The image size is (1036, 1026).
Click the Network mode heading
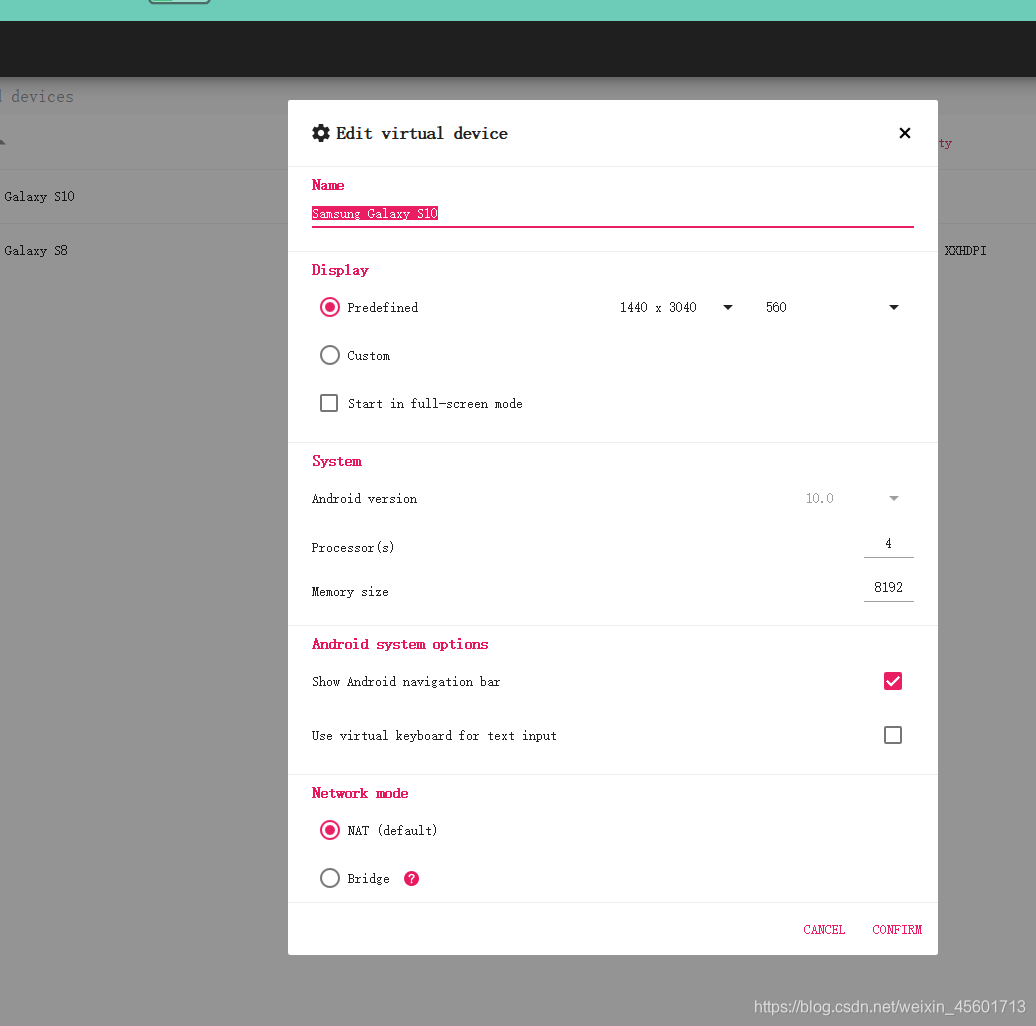coord(360,793)
